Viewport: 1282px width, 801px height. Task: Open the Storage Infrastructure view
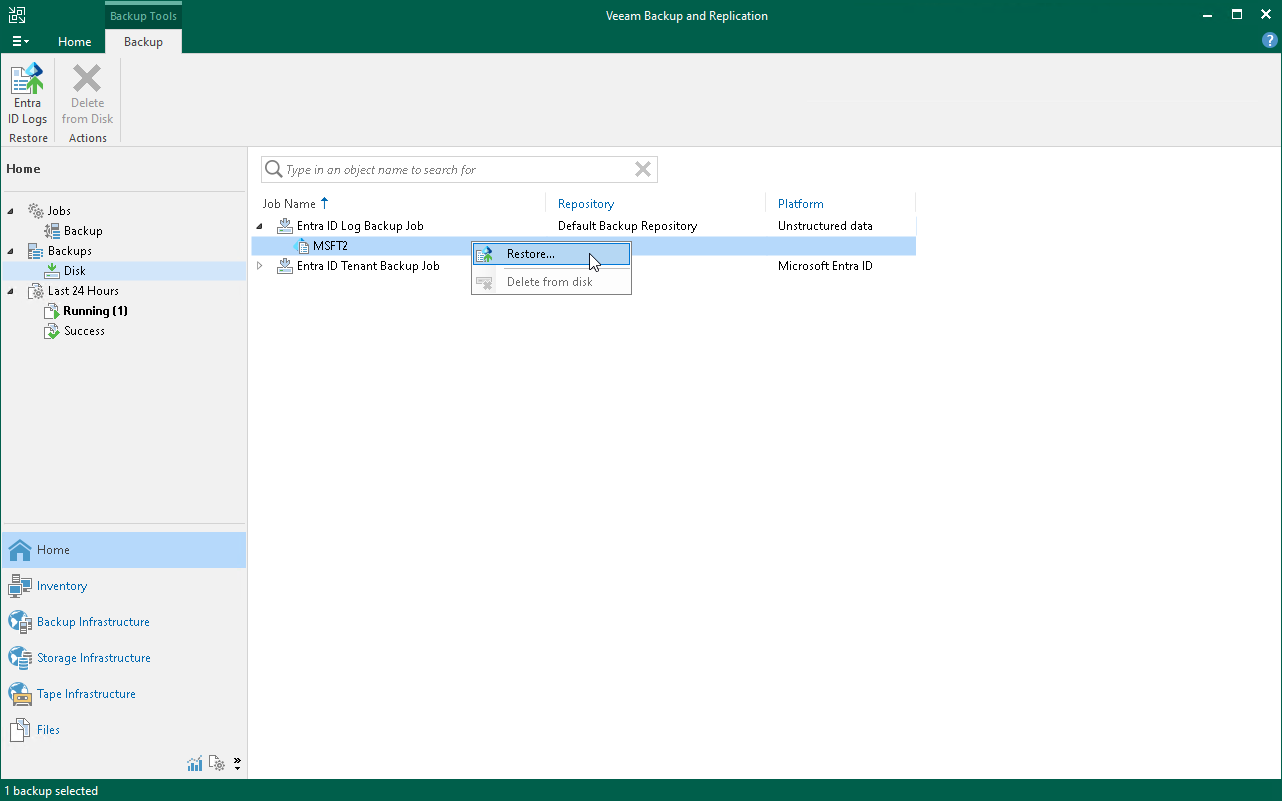coord(123,658)
